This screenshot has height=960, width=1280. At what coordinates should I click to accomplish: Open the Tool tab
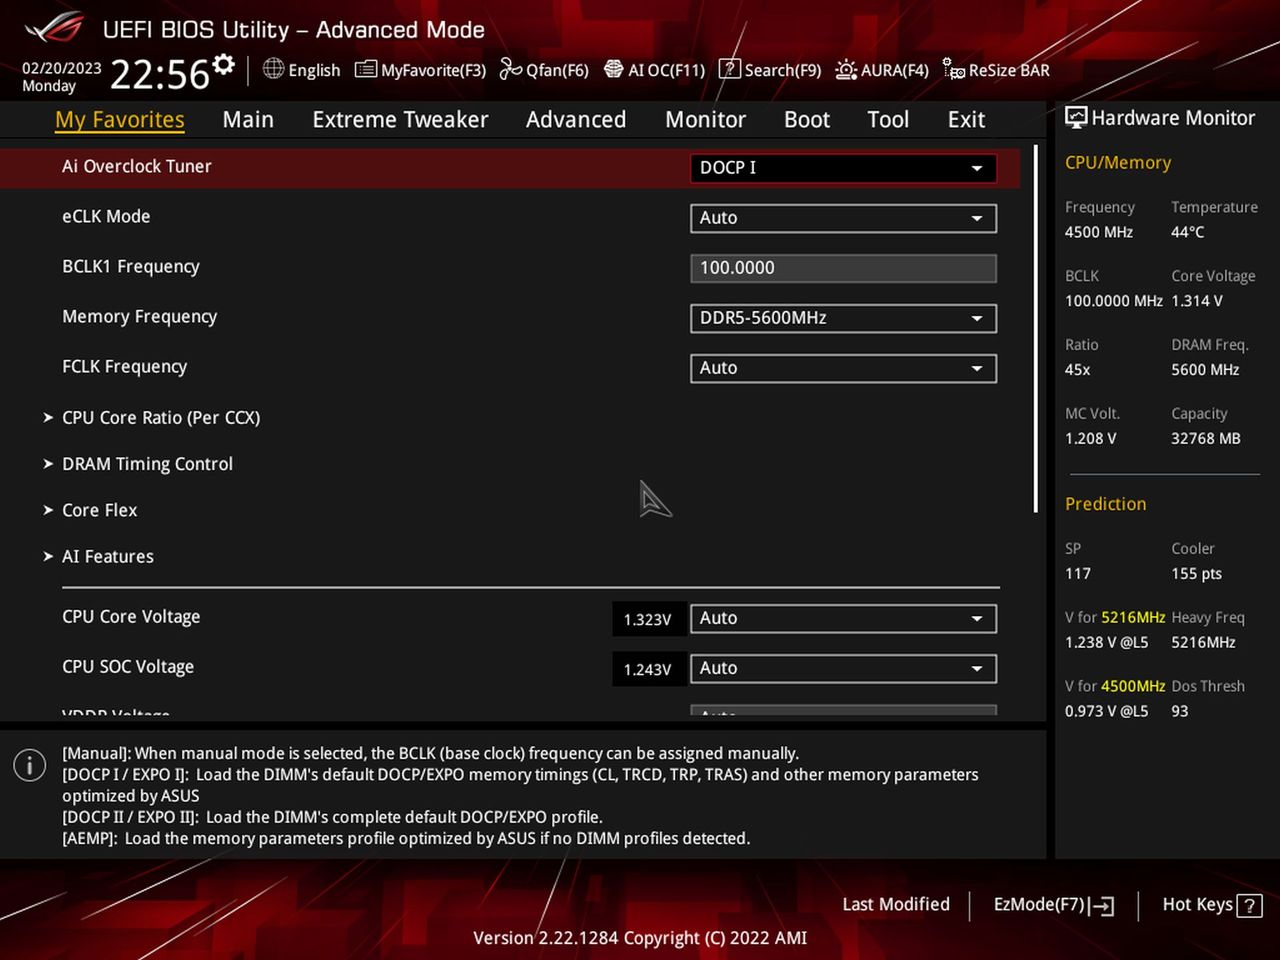point(888,120)
